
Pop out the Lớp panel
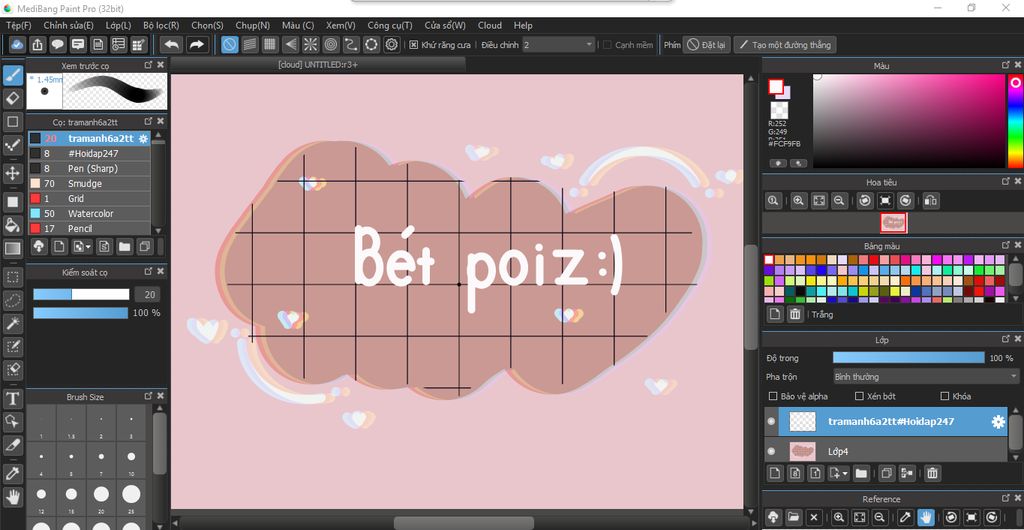tap(1006, 339)
